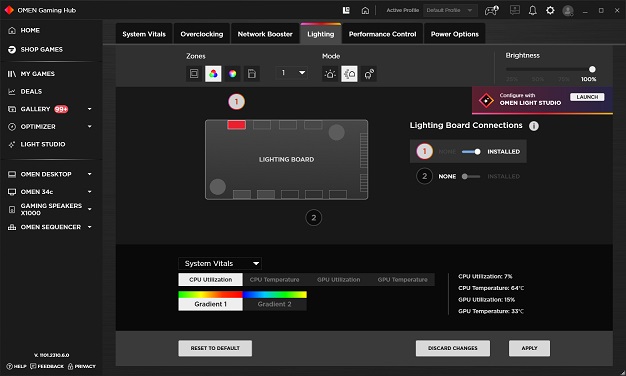Image resolution: width=626 pixels, height=376 pixels.
Task: Switch to Network Booster tab
Action: (265, 34)
